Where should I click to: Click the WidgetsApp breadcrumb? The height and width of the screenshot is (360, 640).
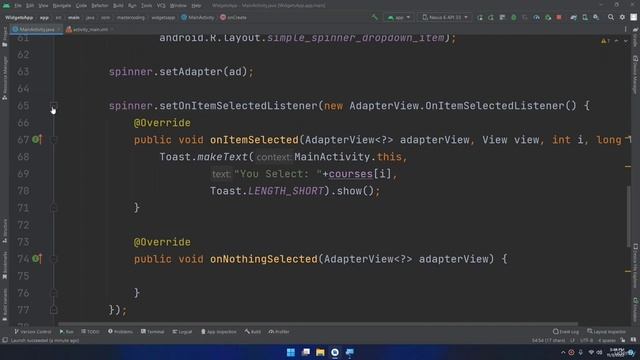[19, 18]
